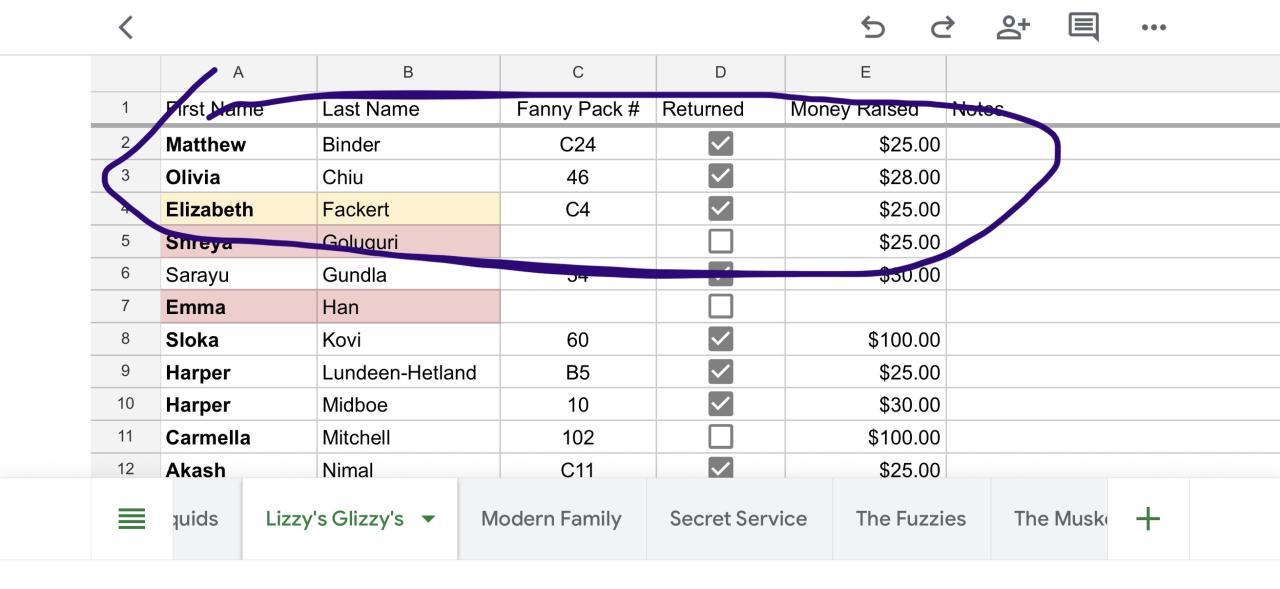Check Returned checkbox for Emma Han
The width and height of the screenshot is (1280, 589).
tap(720, 306)
